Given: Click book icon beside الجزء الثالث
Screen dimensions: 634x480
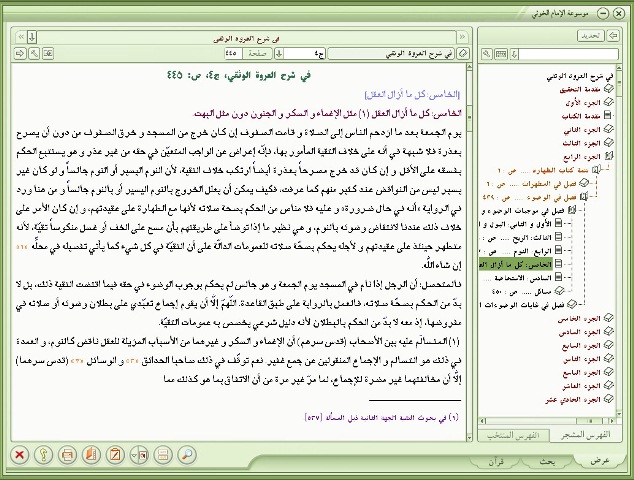Looking at the screenshot, I should [608, 143].
